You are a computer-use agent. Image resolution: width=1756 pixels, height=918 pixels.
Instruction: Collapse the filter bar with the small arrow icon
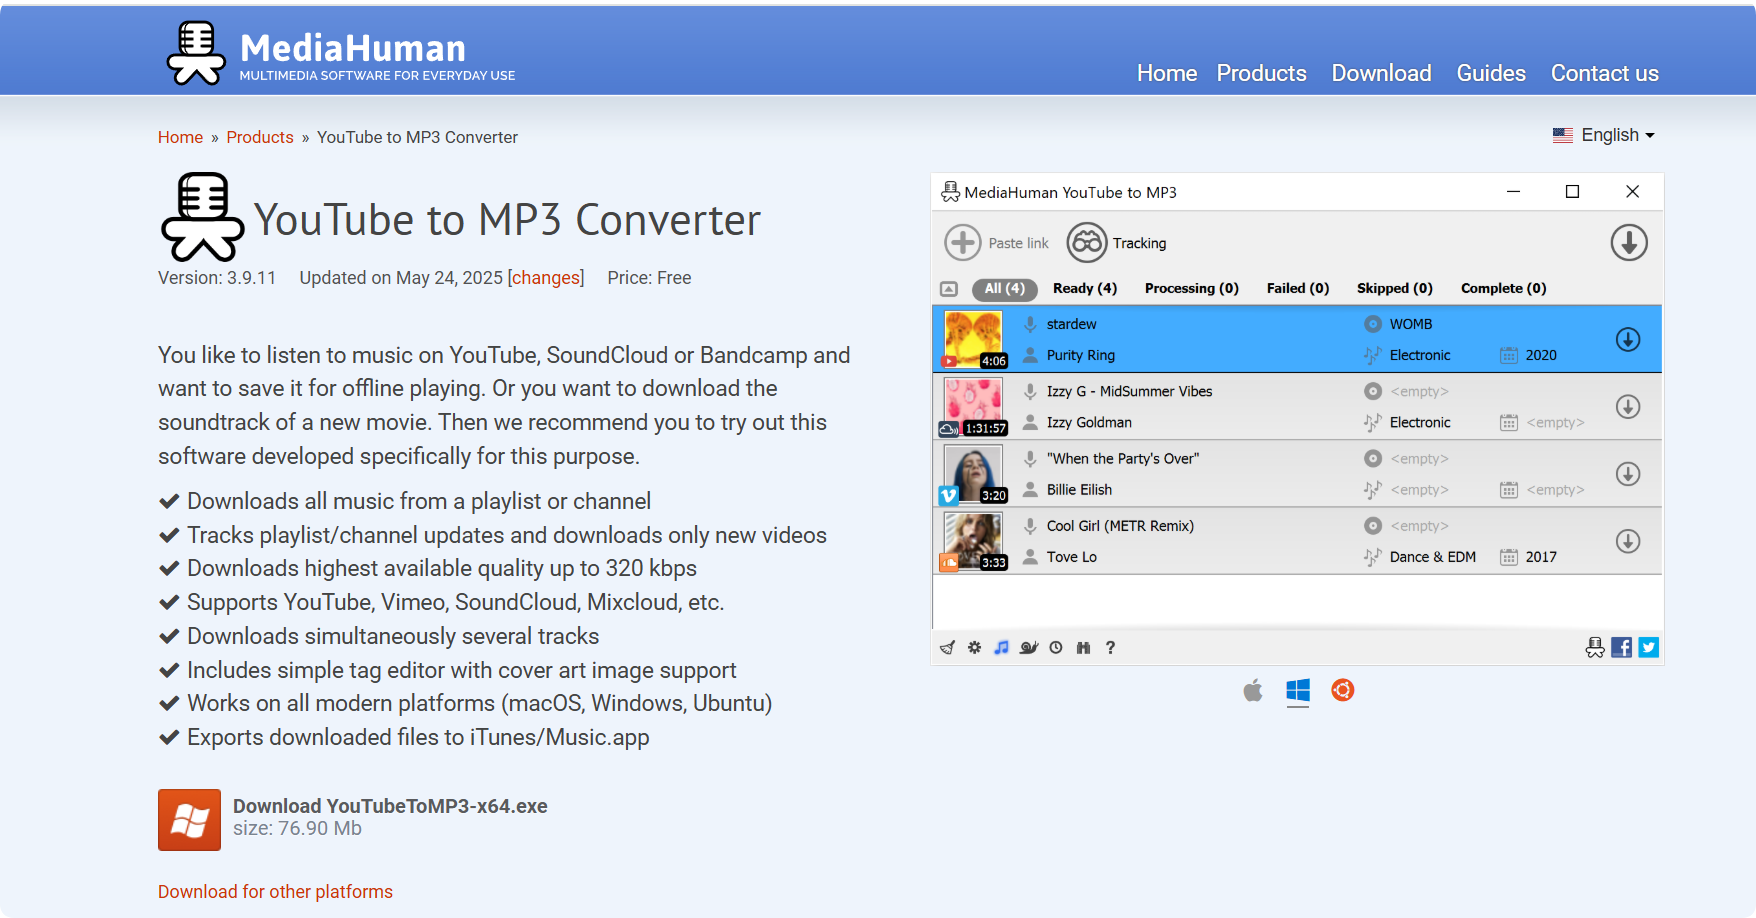(x=949, y=289)
